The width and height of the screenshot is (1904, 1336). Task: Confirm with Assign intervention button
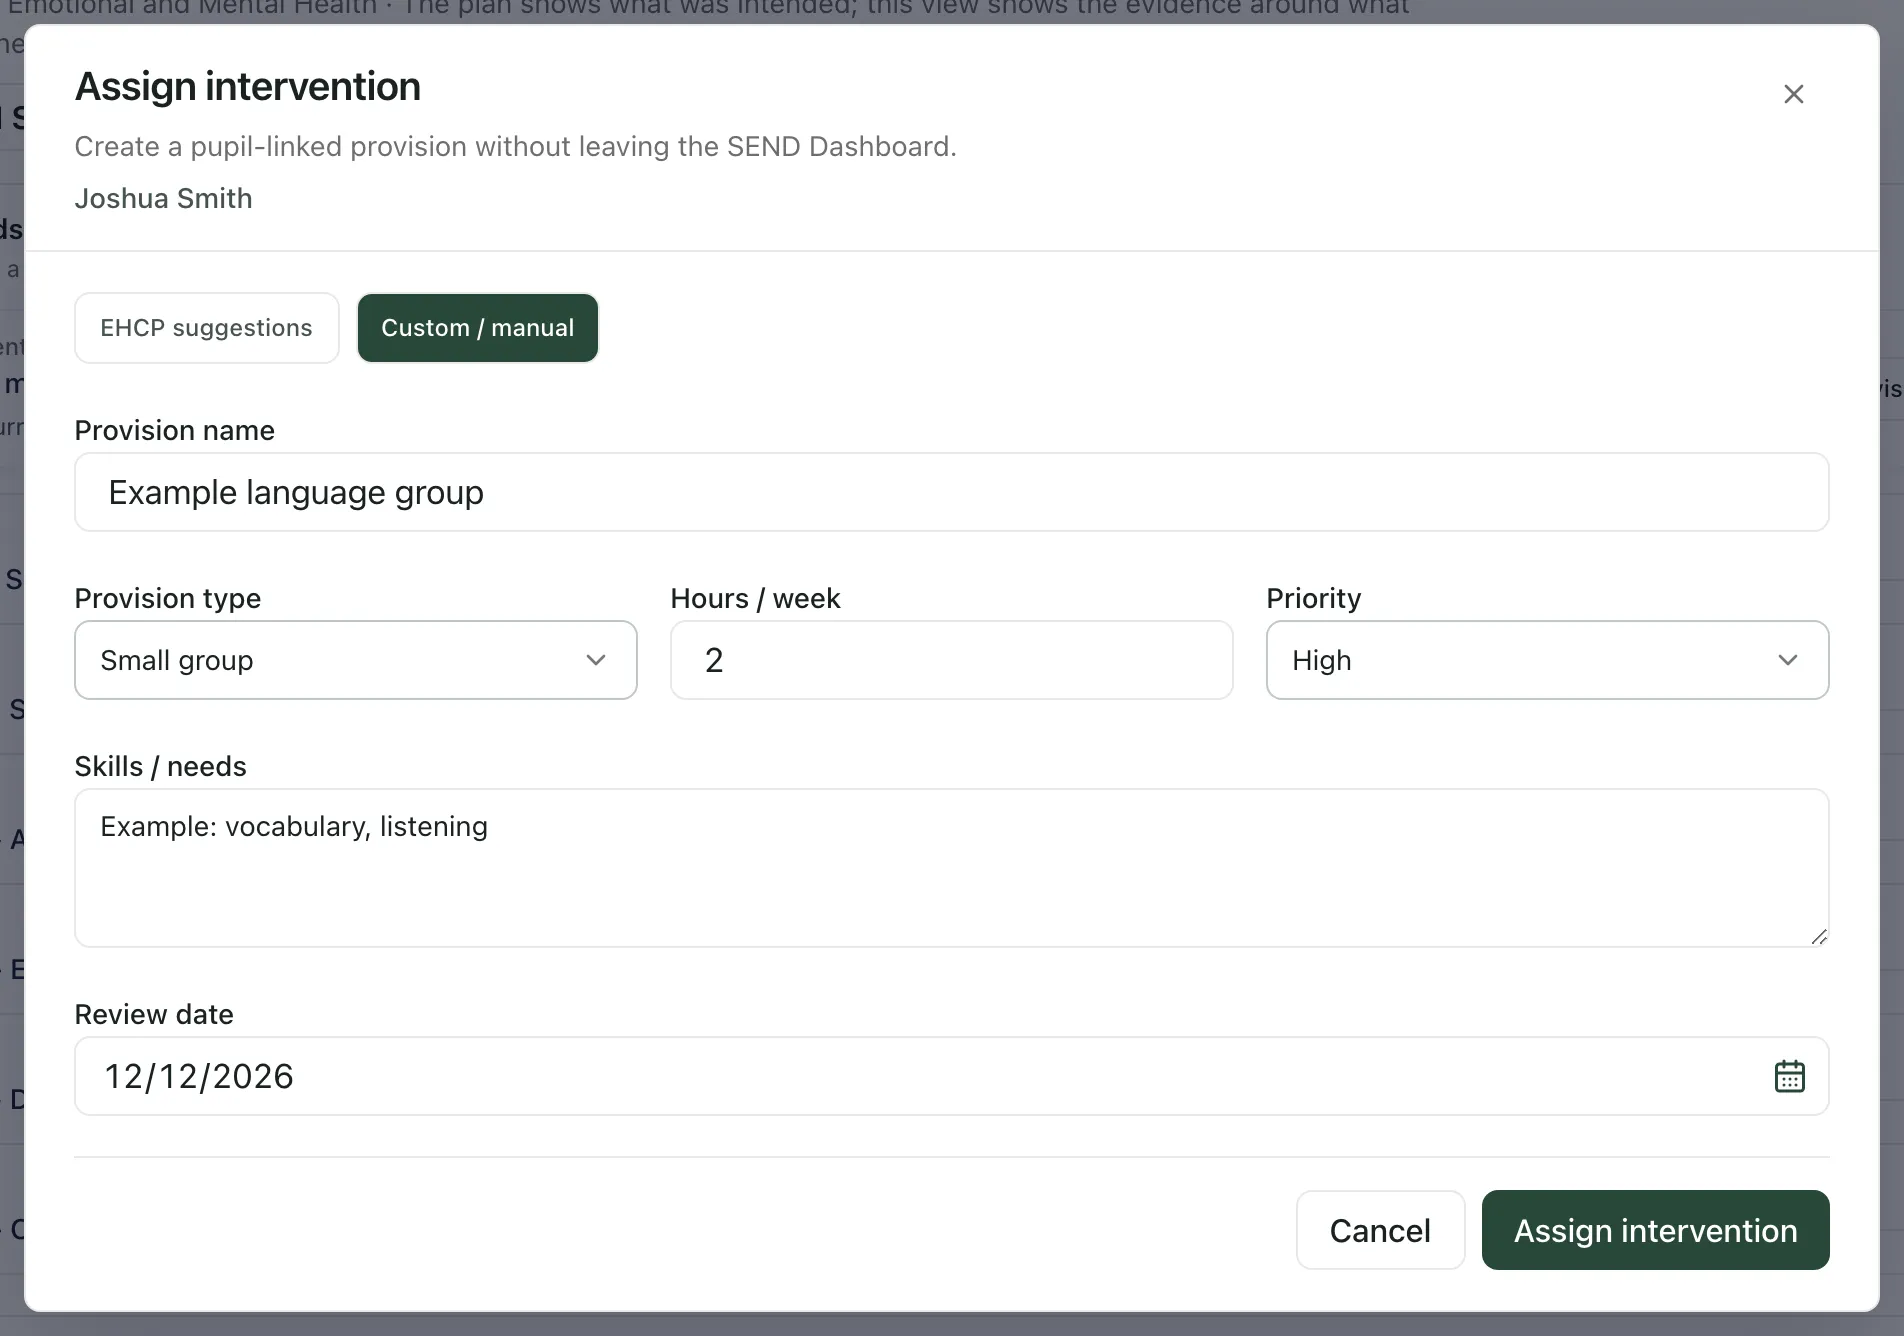coord(1656,1230)
